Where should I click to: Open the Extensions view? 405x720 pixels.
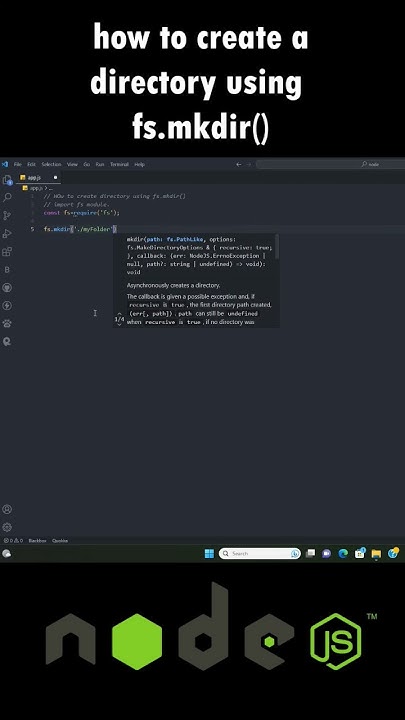pos(7,252)
